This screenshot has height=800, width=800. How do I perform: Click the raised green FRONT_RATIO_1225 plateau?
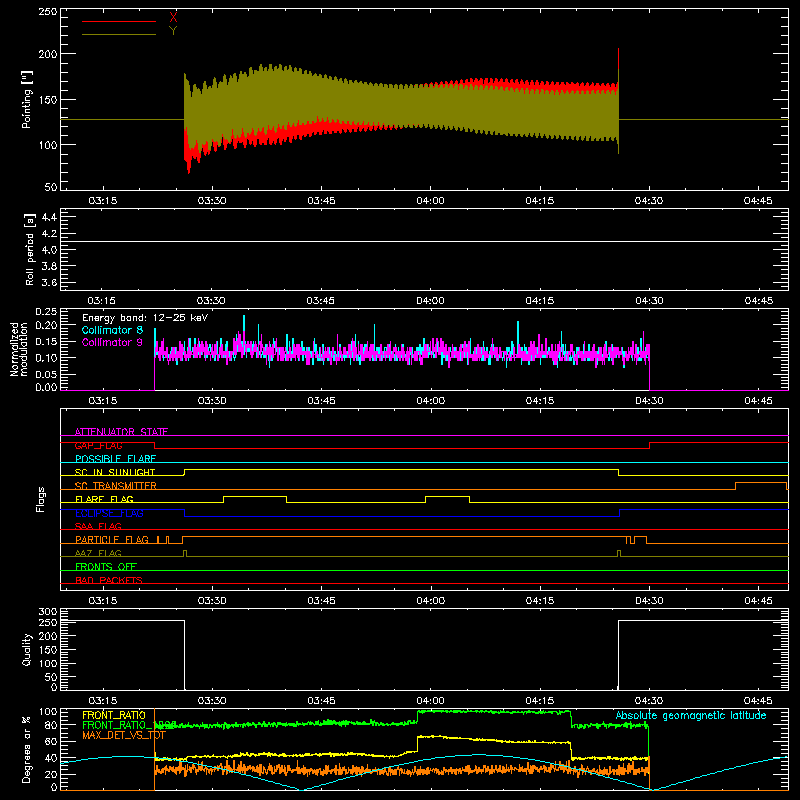tap(493, 712)
